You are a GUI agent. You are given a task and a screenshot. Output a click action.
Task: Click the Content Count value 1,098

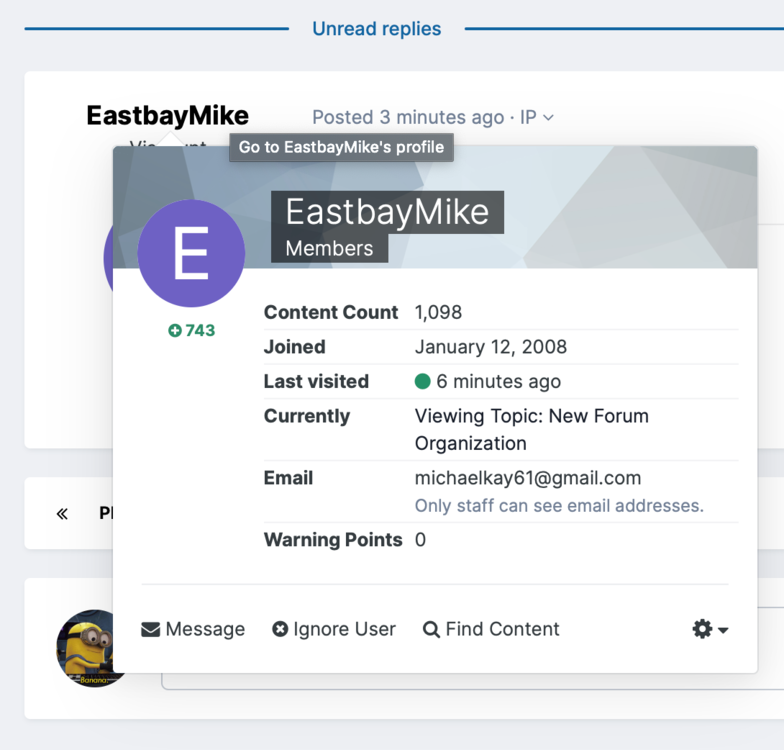(x=438, y=313)
